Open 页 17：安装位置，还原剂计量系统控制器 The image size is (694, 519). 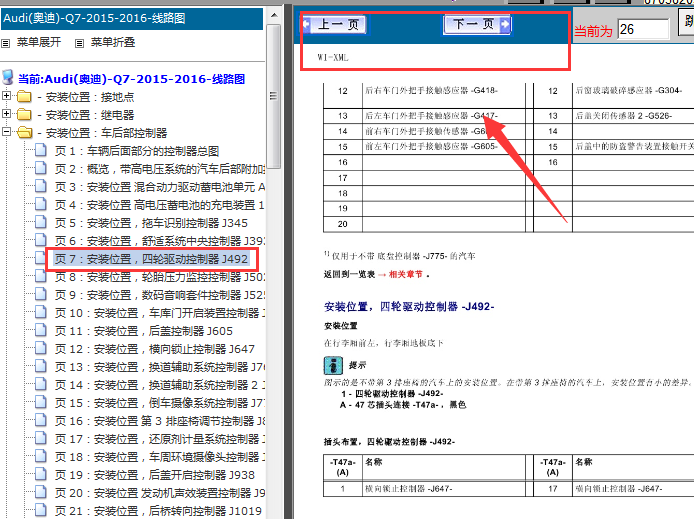coord(160,439)
